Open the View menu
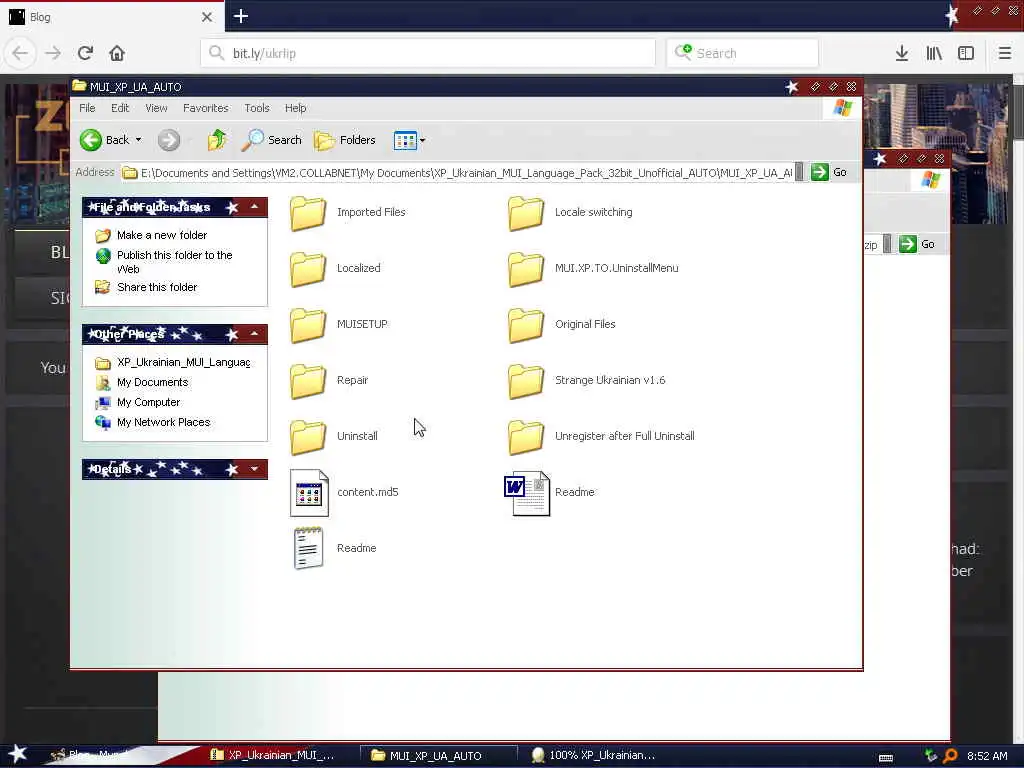 coord(156,108)
